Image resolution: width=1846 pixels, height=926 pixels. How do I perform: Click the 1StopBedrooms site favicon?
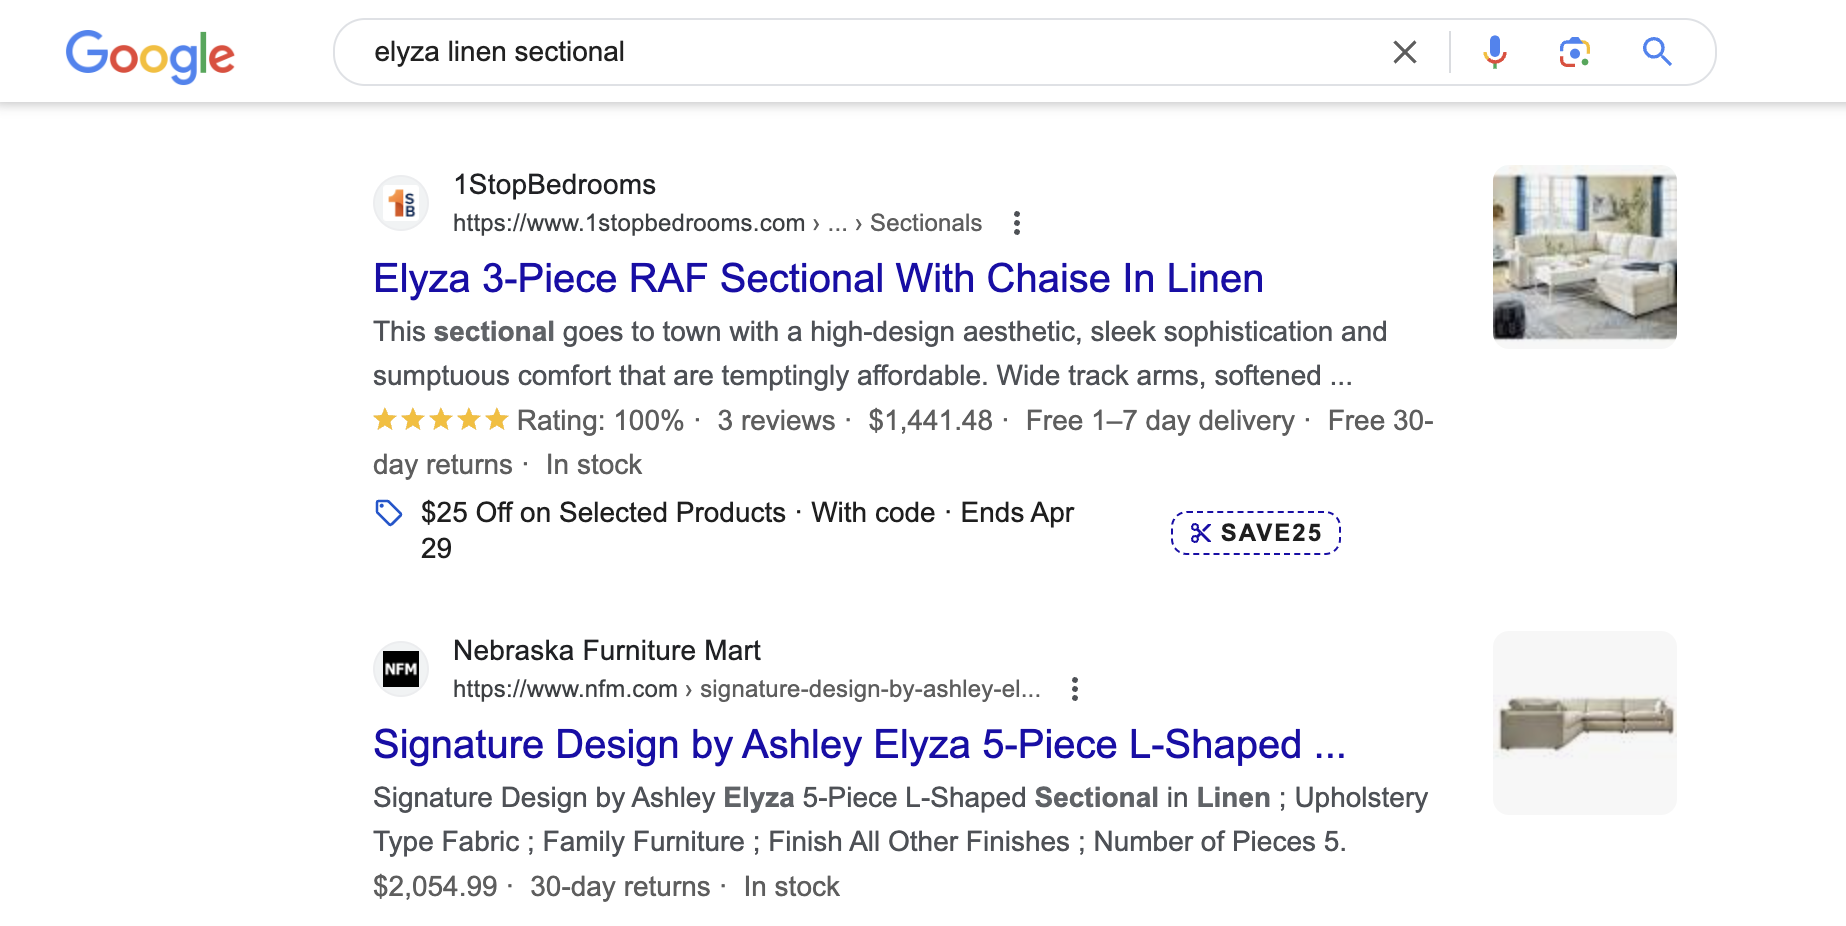(401, 203)
